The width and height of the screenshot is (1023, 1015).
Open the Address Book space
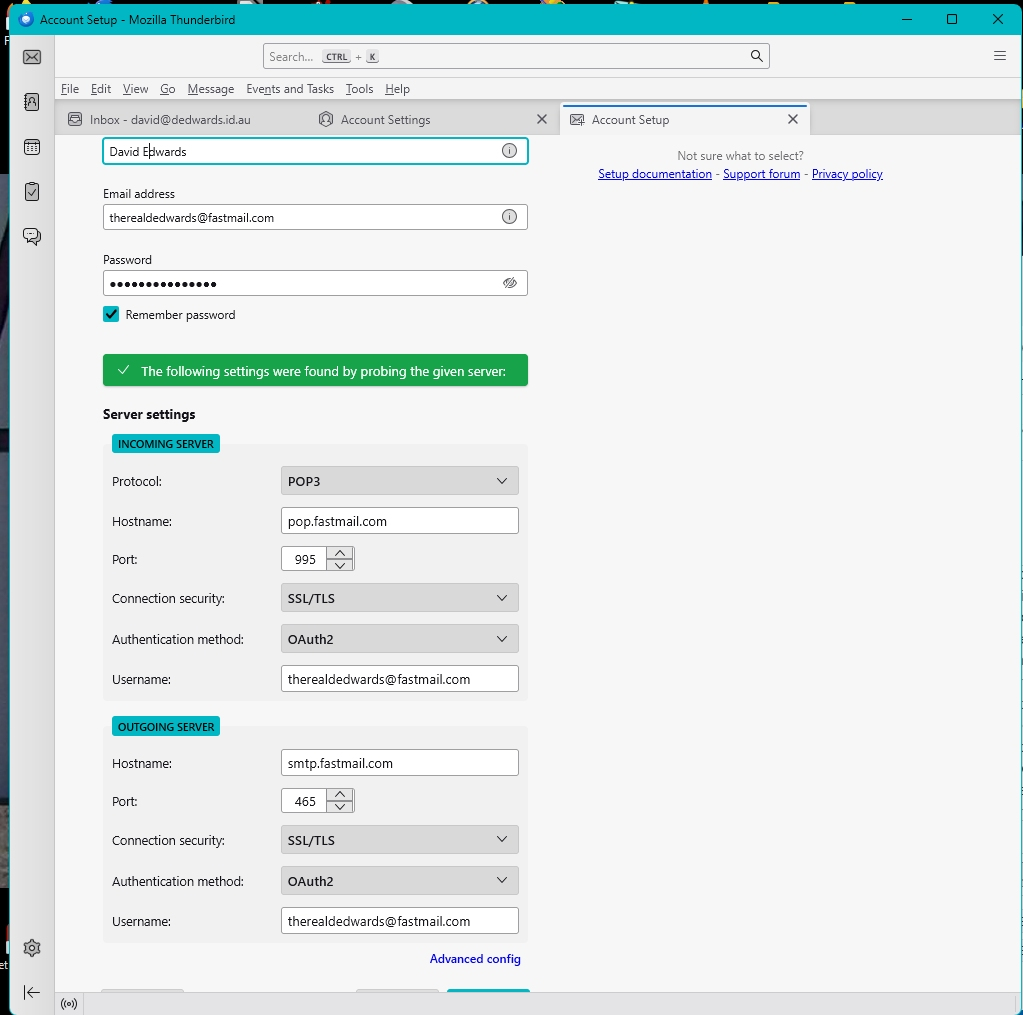(31, 102)
